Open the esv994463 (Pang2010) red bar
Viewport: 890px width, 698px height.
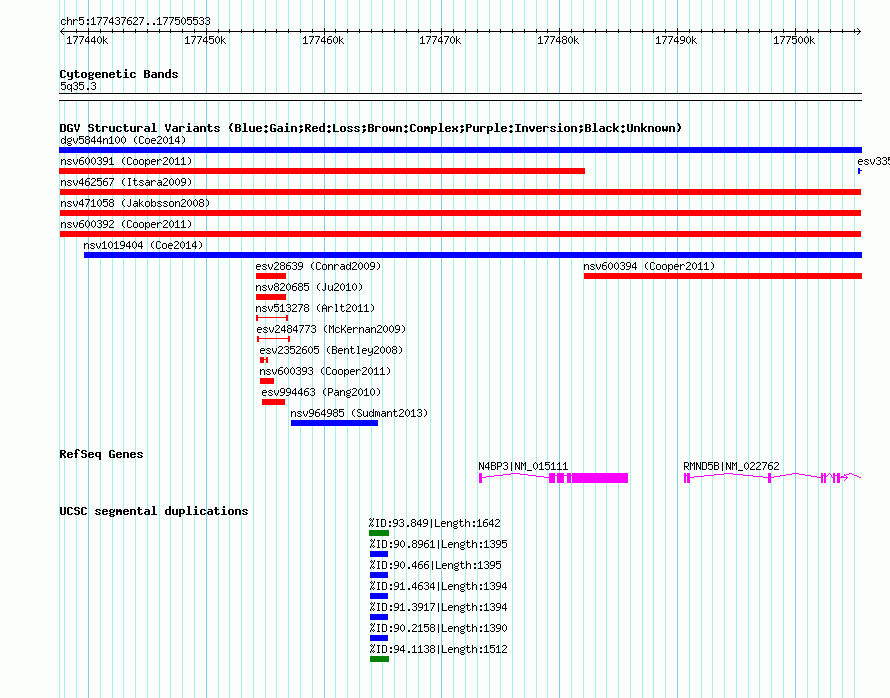(x=274, y=402)
